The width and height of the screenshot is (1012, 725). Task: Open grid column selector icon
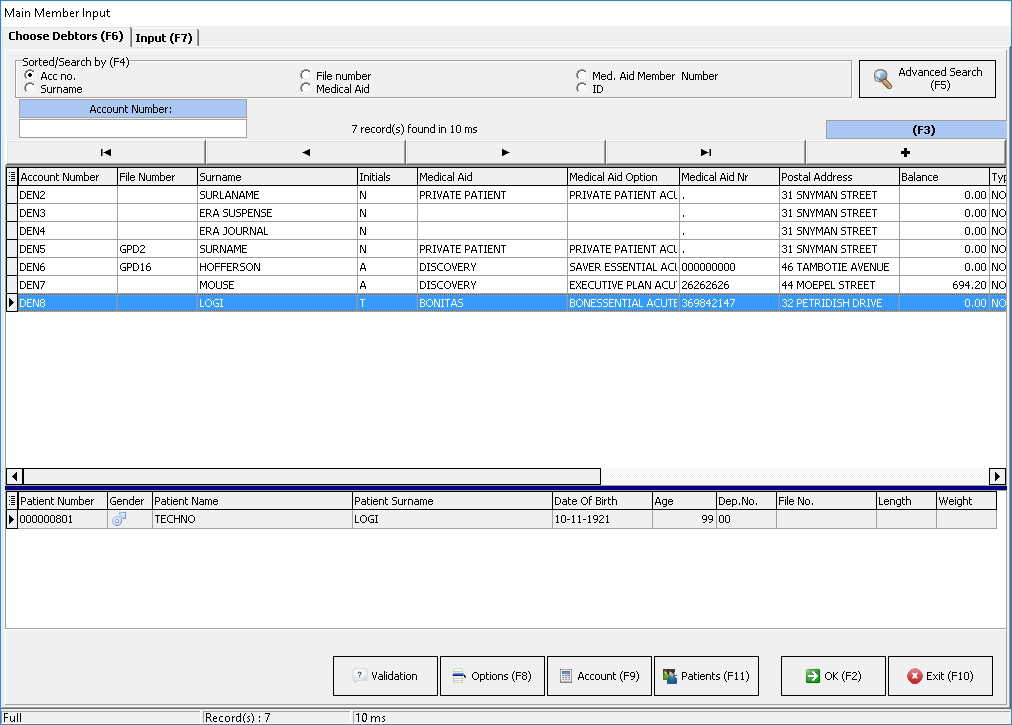(x=12, y=177)
